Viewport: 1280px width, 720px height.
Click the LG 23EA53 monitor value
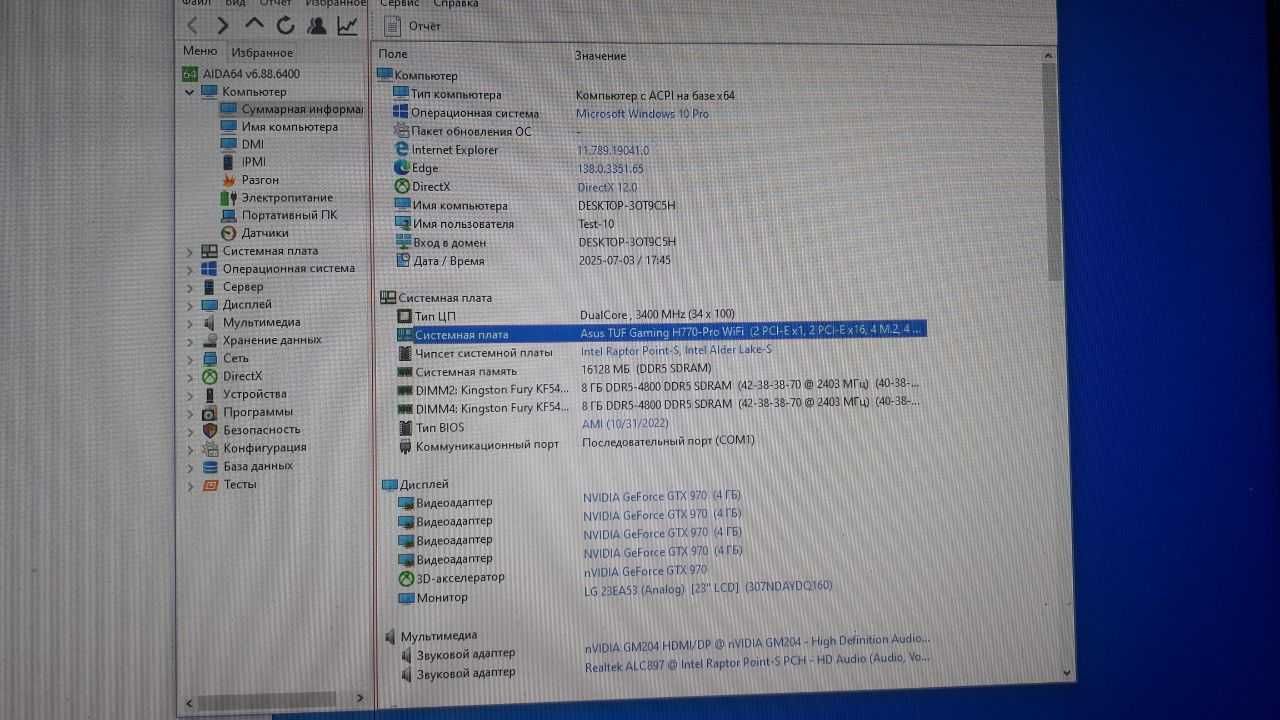(707, 588)
